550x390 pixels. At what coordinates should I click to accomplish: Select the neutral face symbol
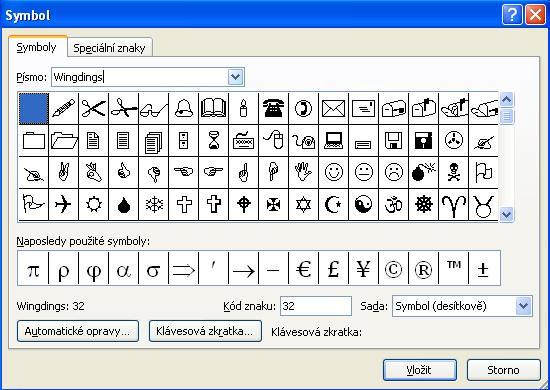pos(364,173)
